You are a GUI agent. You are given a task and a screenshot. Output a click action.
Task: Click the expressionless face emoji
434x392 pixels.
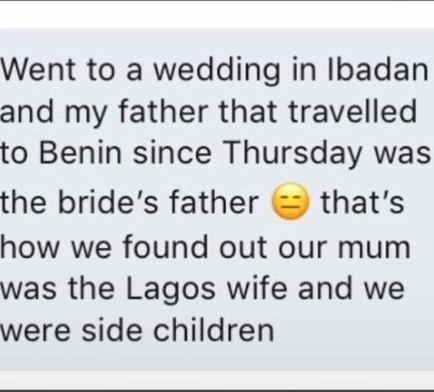[291, 201]
